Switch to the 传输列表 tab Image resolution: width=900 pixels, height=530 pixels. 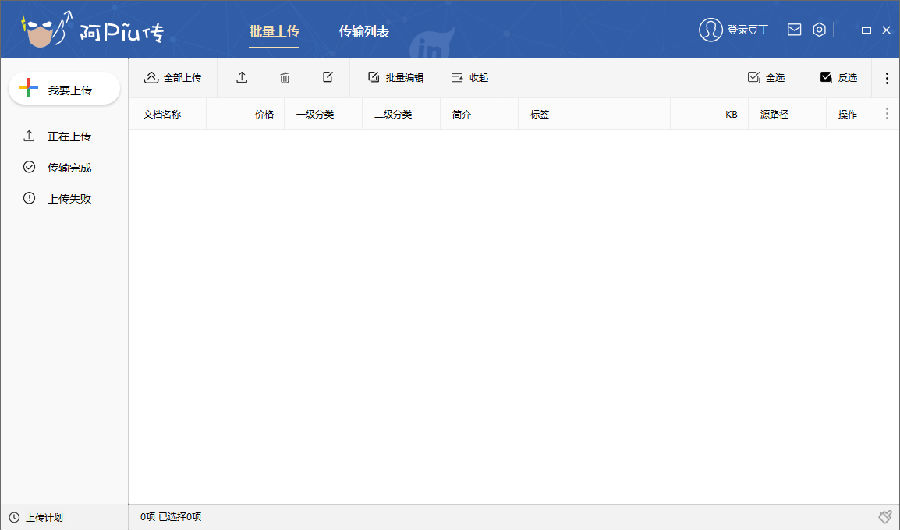pos(364,31)
